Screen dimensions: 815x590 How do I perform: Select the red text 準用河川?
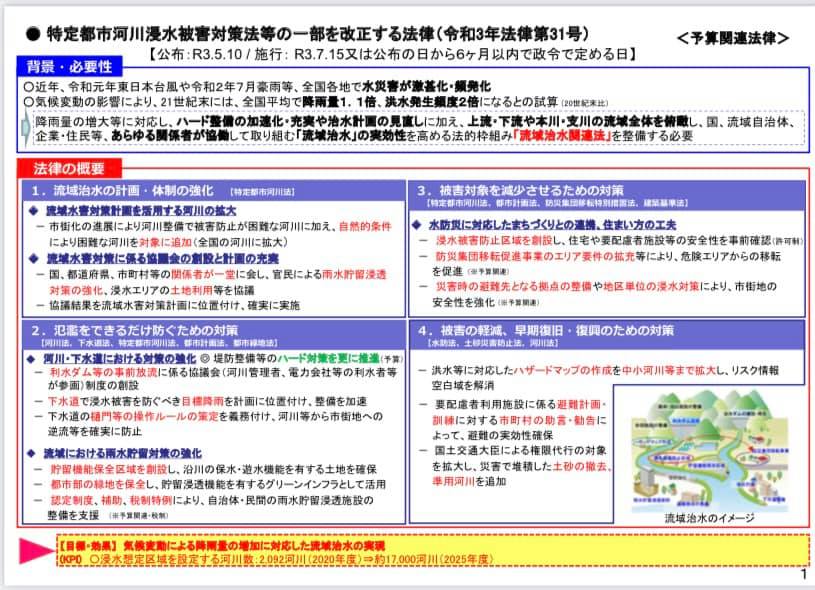pyautogui.click(x=453, y=481)
